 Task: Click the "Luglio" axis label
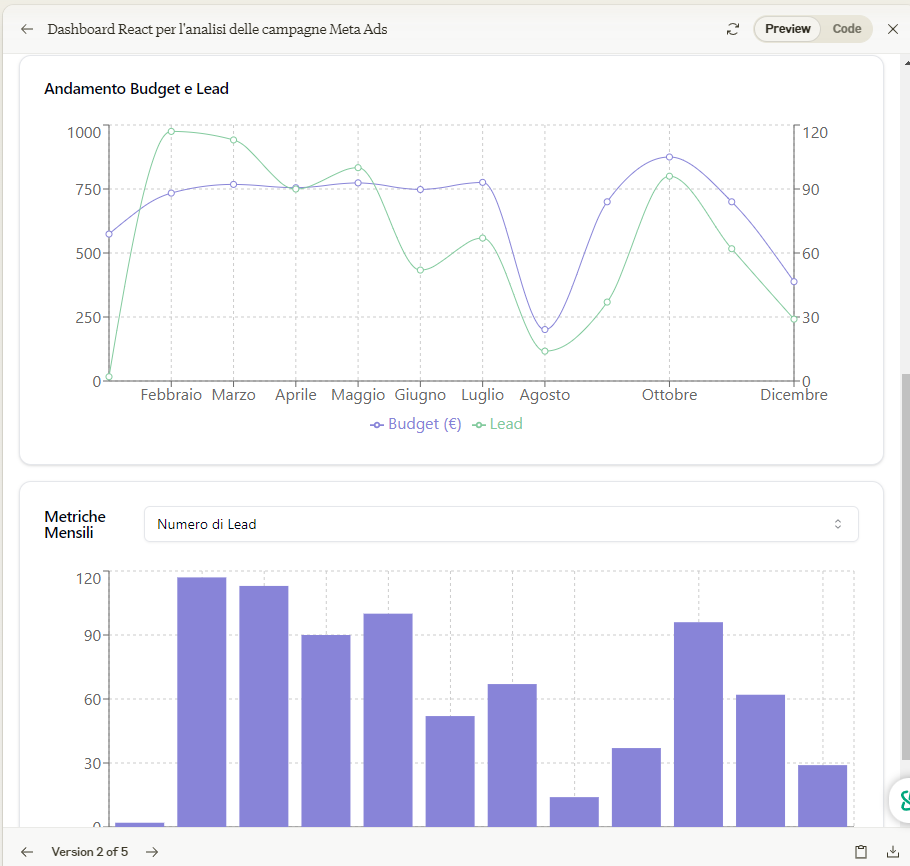point(482,395)
